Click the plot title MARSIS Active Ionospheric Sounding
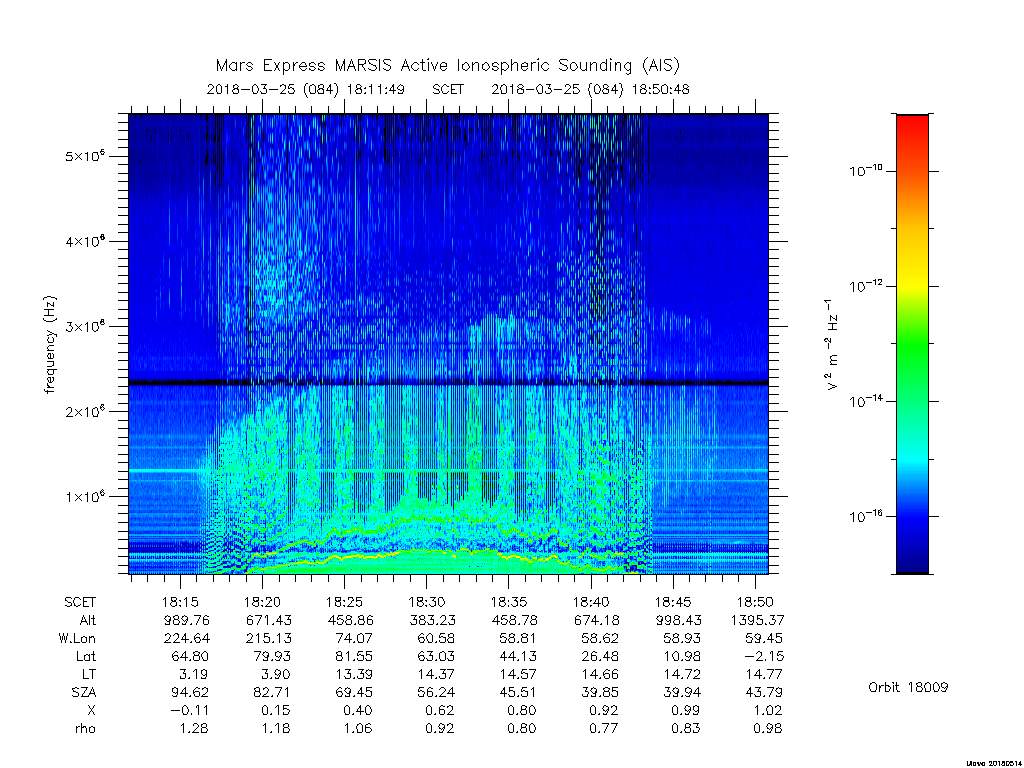This screenshot has height=768, width=1024. 447,66
